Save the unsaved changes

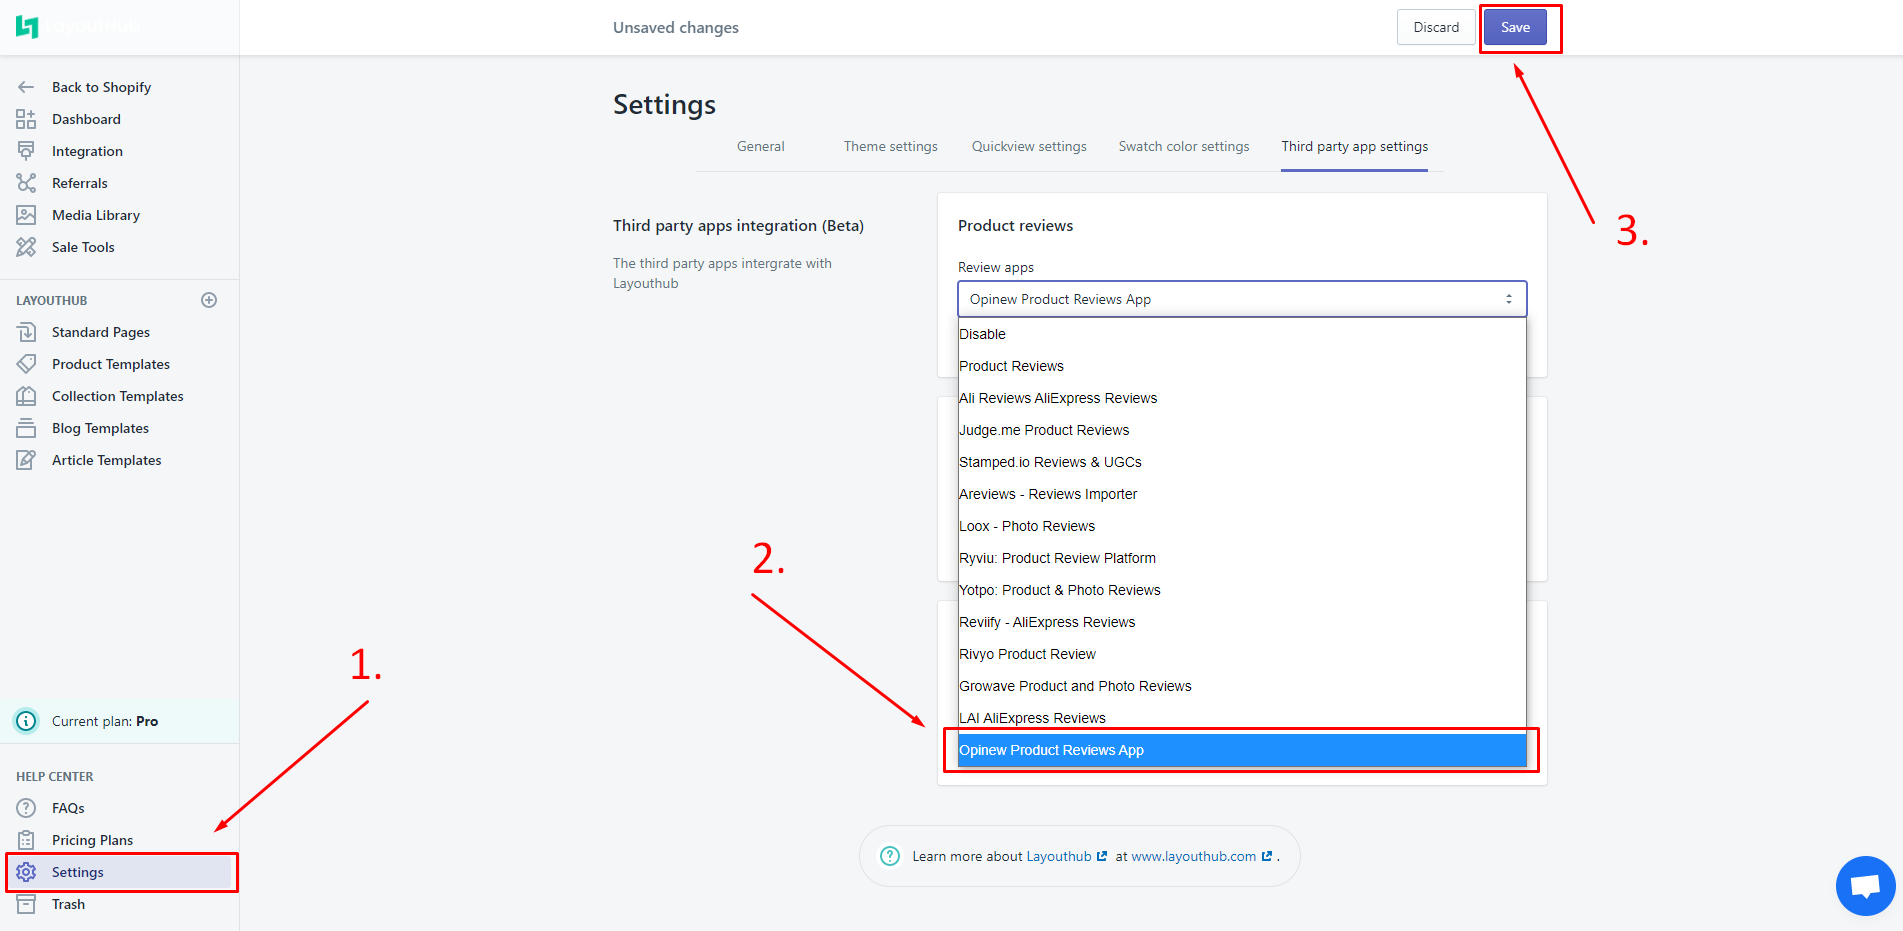coord(1515,27)
